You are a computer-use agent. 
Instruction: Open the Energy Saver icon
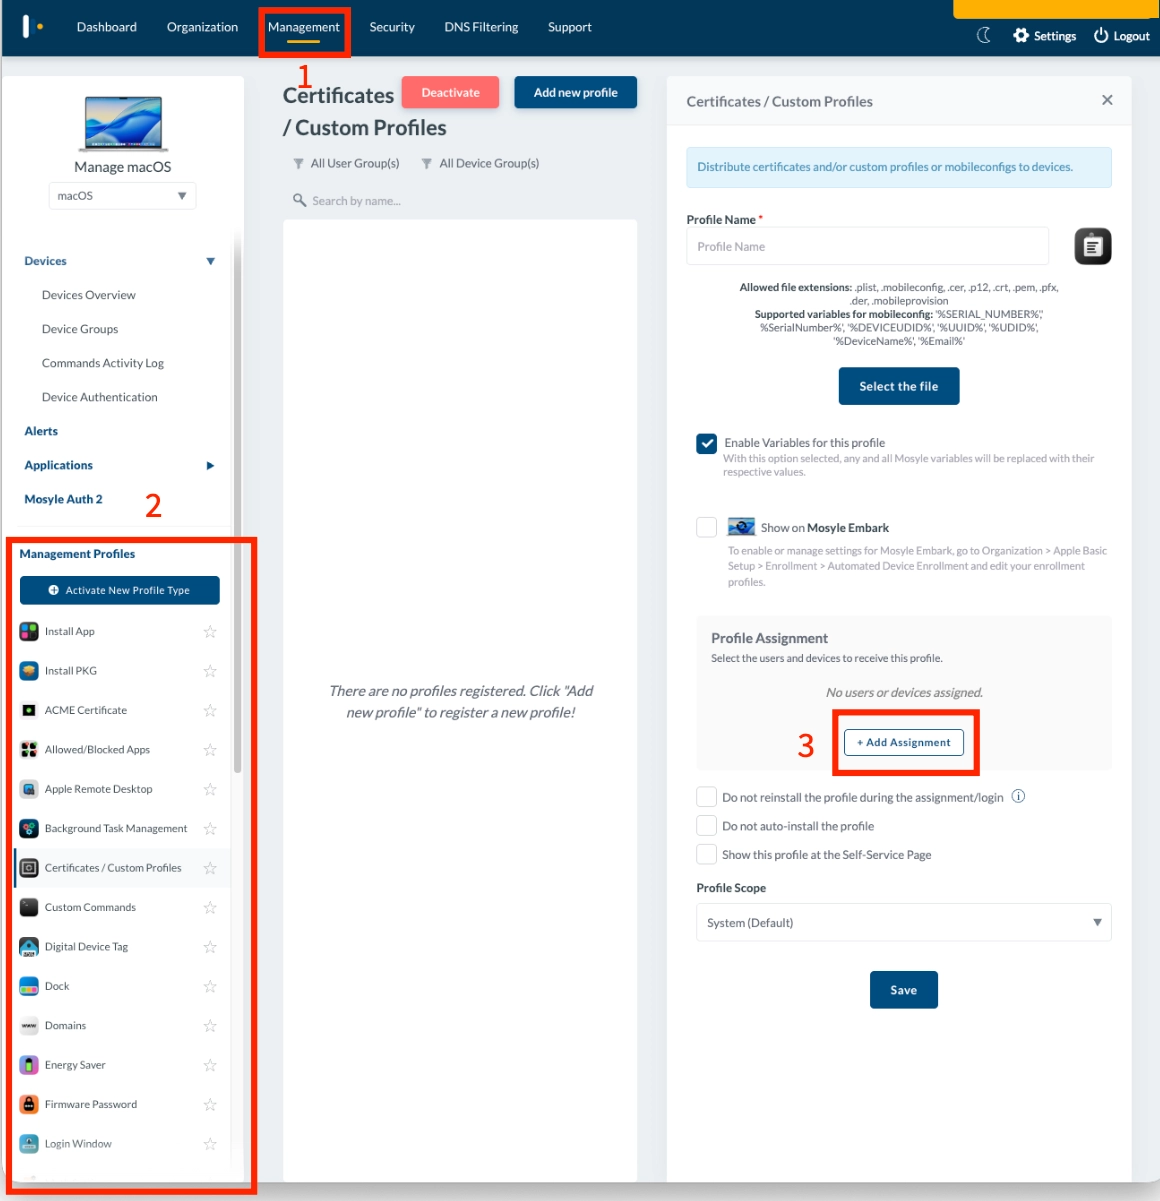click(29, 1065)
